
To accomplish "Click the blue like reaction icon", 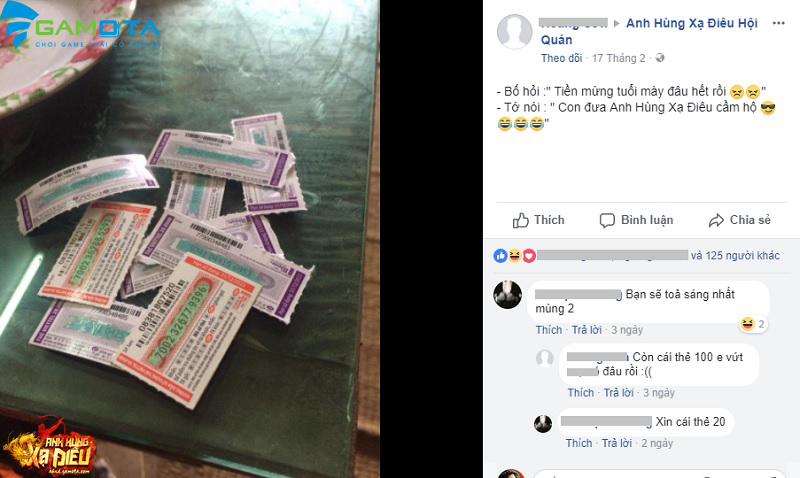I will [501, 256].
